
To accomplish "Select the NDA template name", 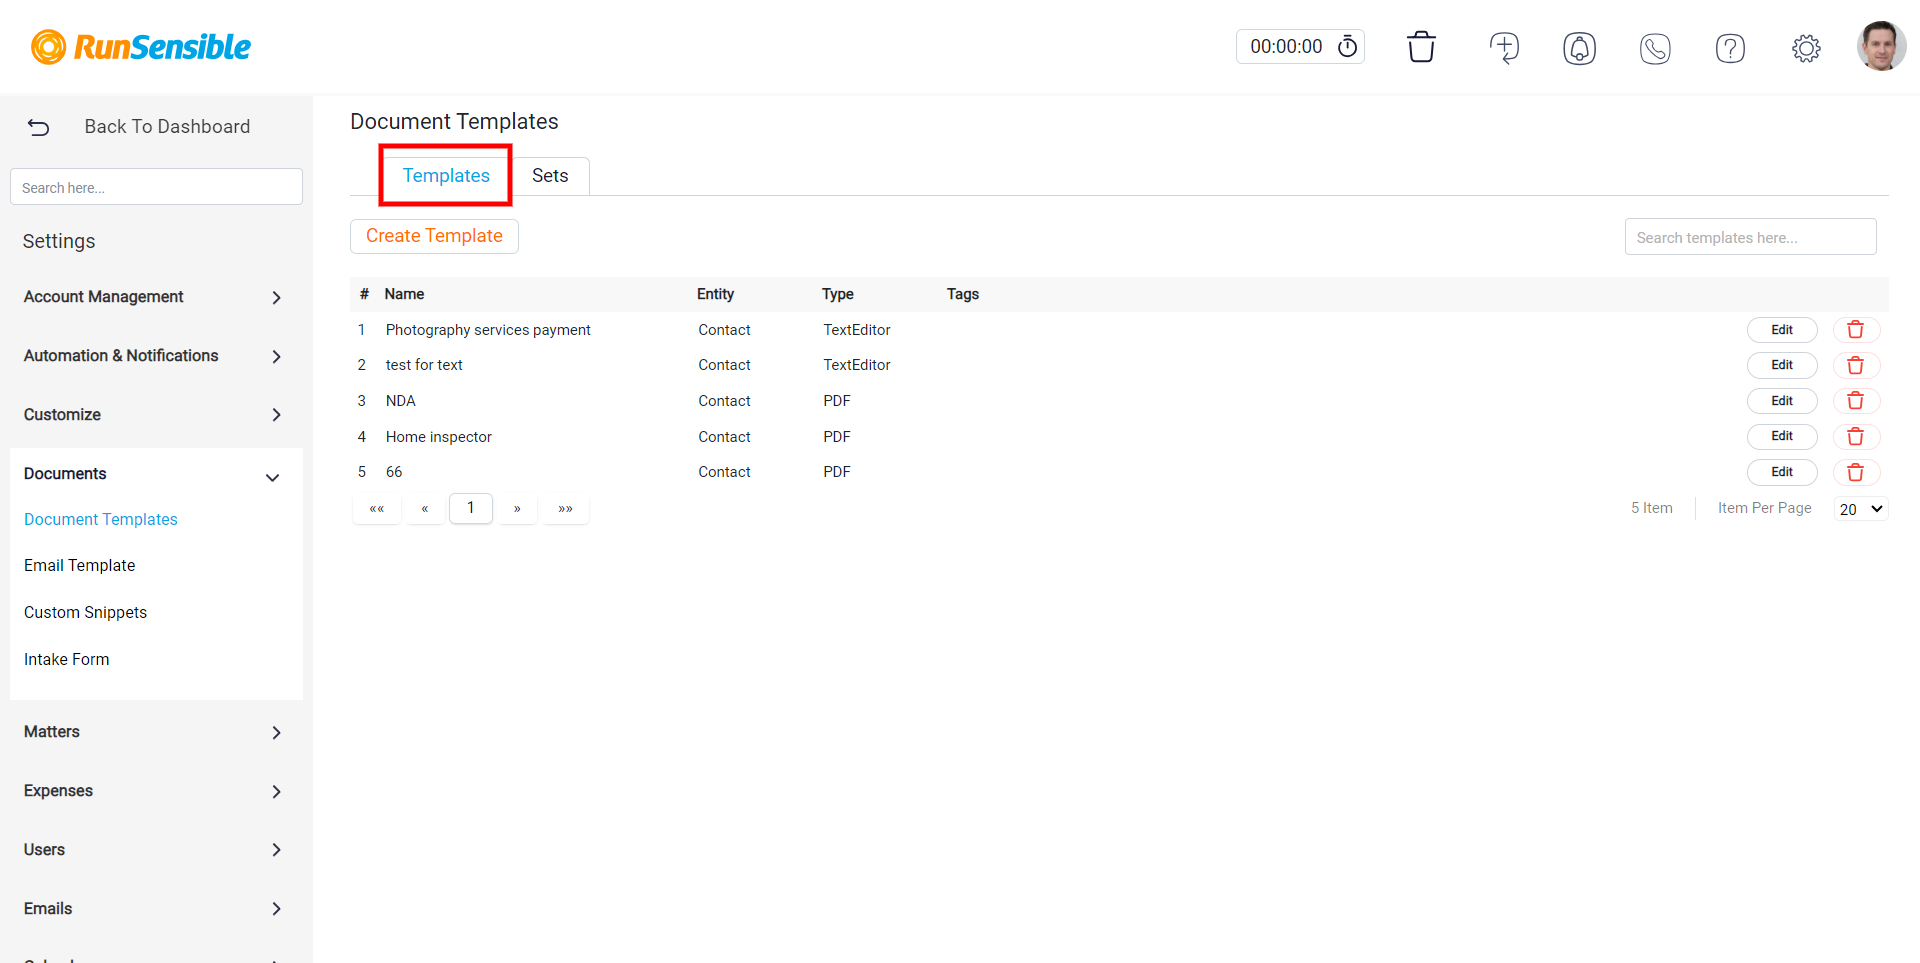I will 401,401.
